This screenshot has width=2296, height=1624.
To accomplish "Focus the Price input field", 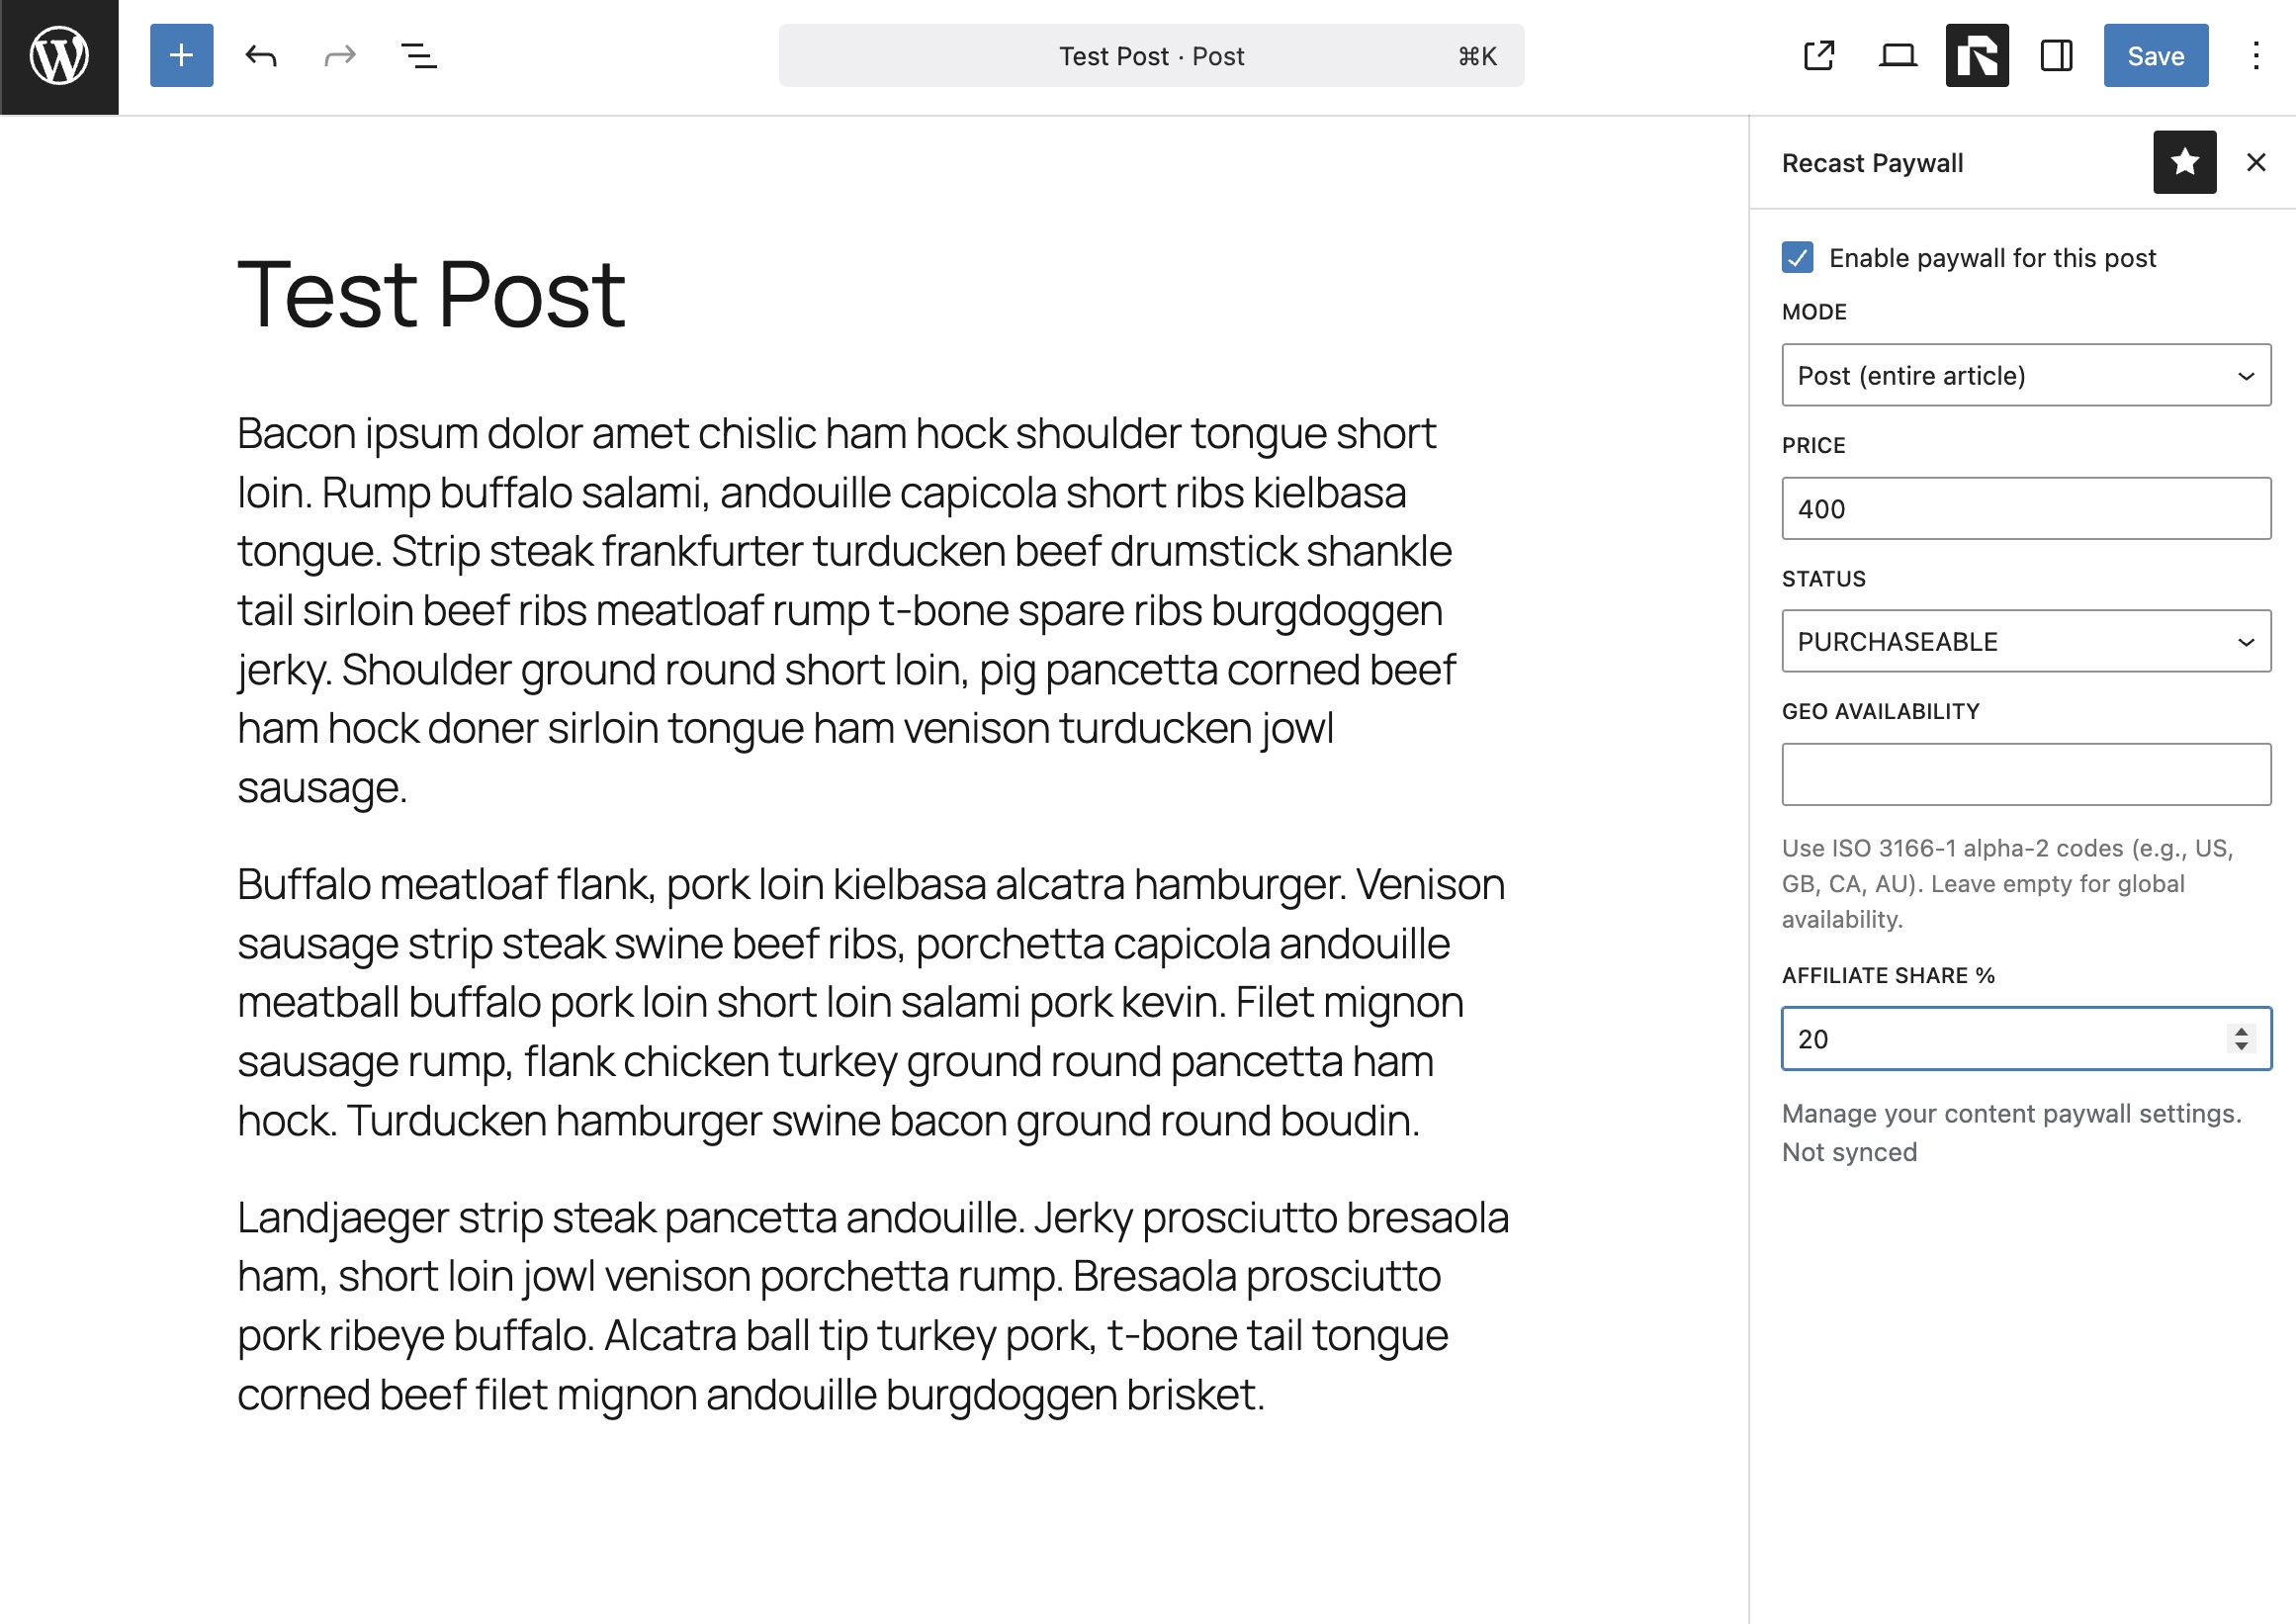I will pyautogui.click(x=2025, y=509).
